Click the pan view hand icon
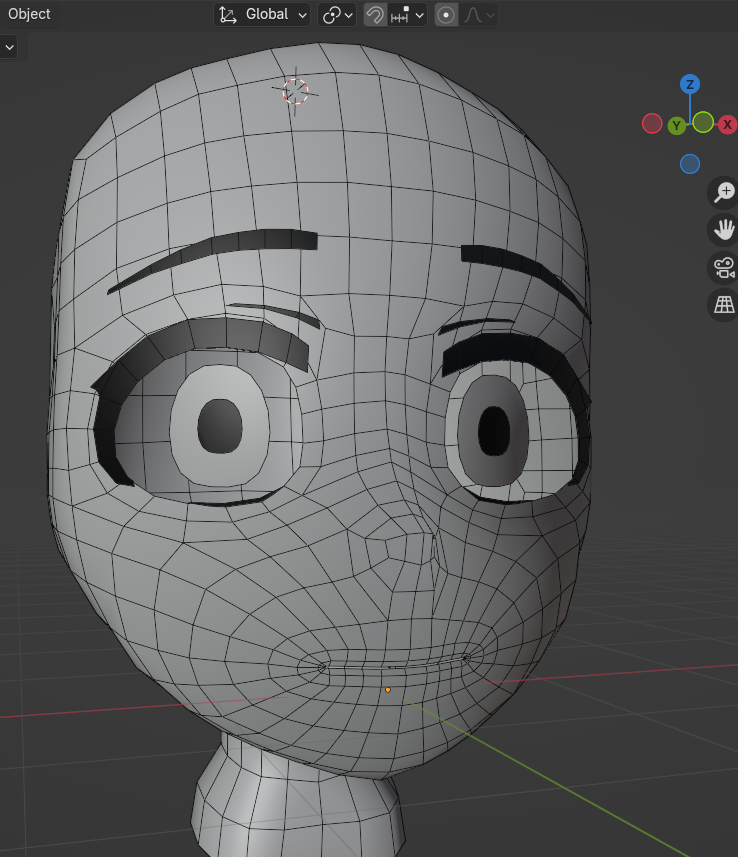Image resolution: width=738 pixels, height=857 pixels. pos(724,230)
